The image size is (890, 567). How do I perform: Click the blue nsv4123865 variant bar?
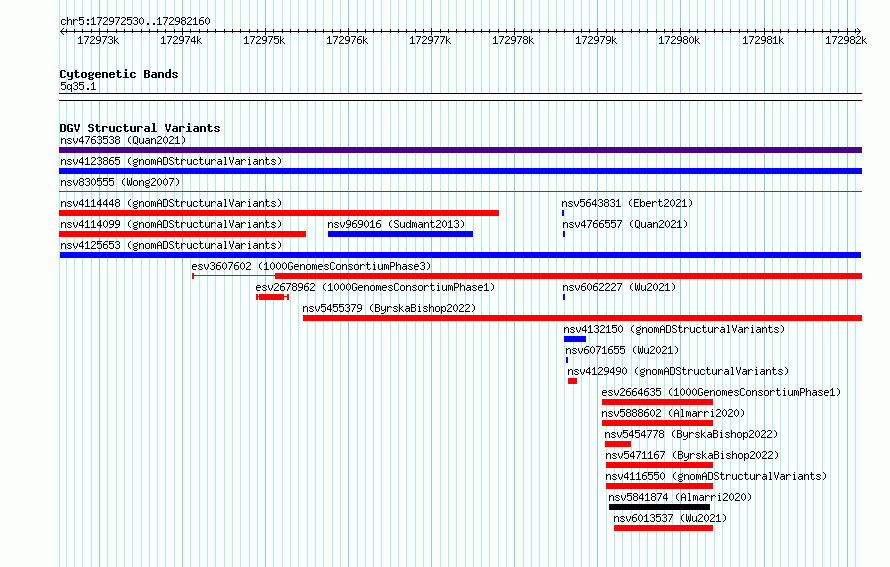point(460,171)
